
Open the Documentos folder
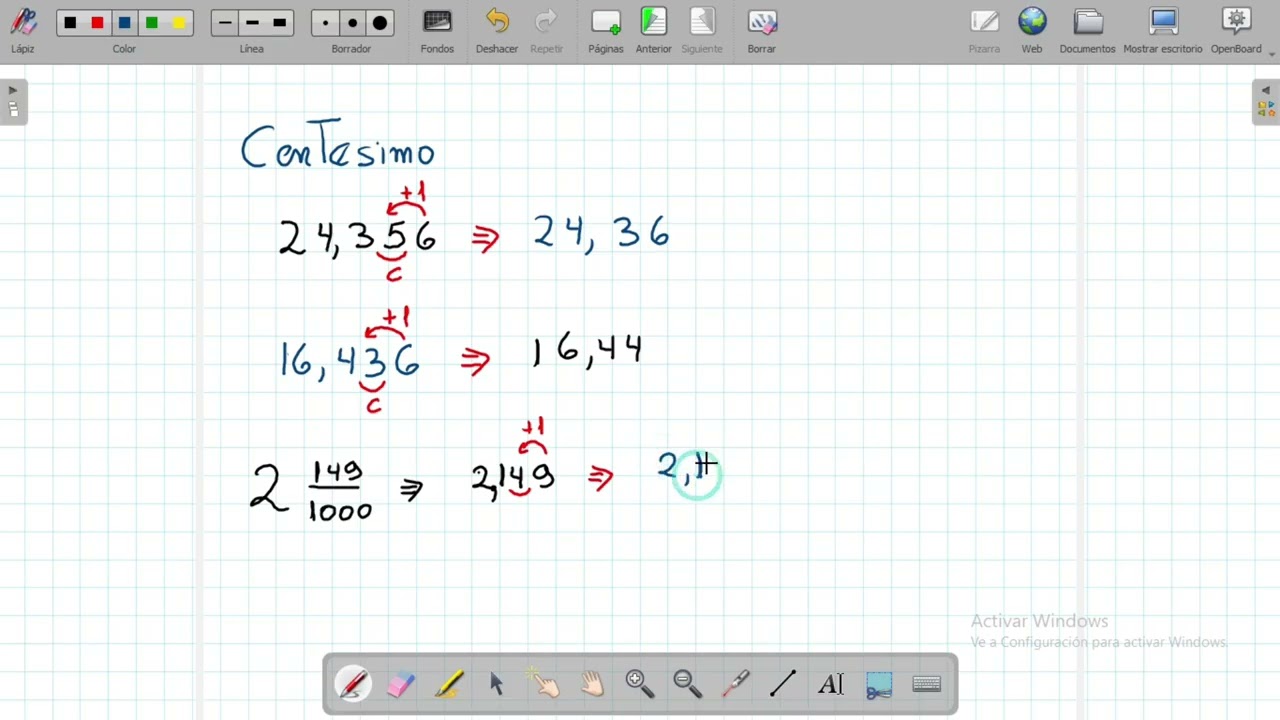pos(1087,30)
